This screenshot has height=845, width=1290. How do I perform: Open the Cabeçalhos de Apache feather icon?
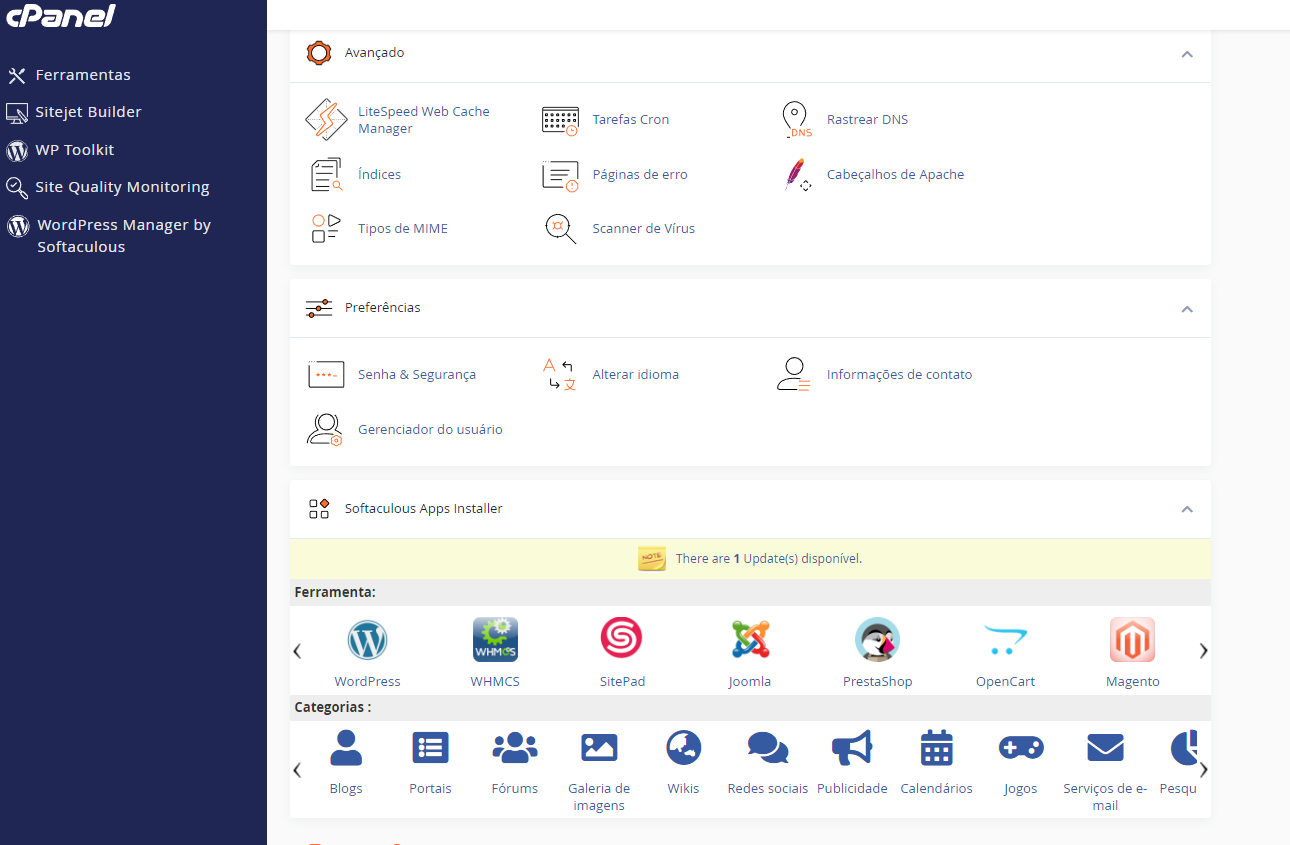tap(795, 175)
